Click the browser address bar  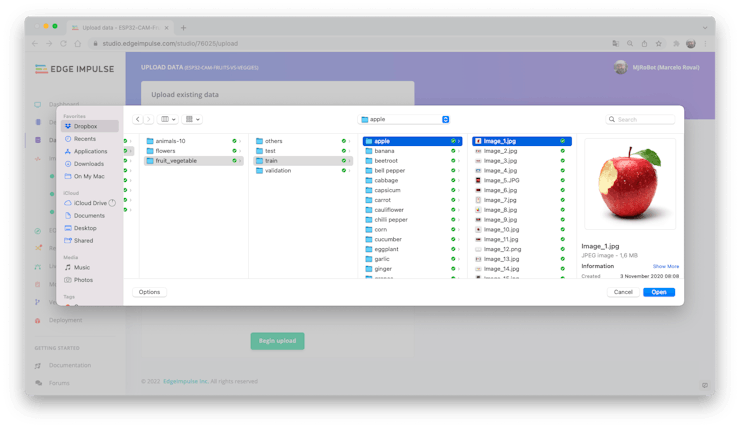click(x=349, y=43)
